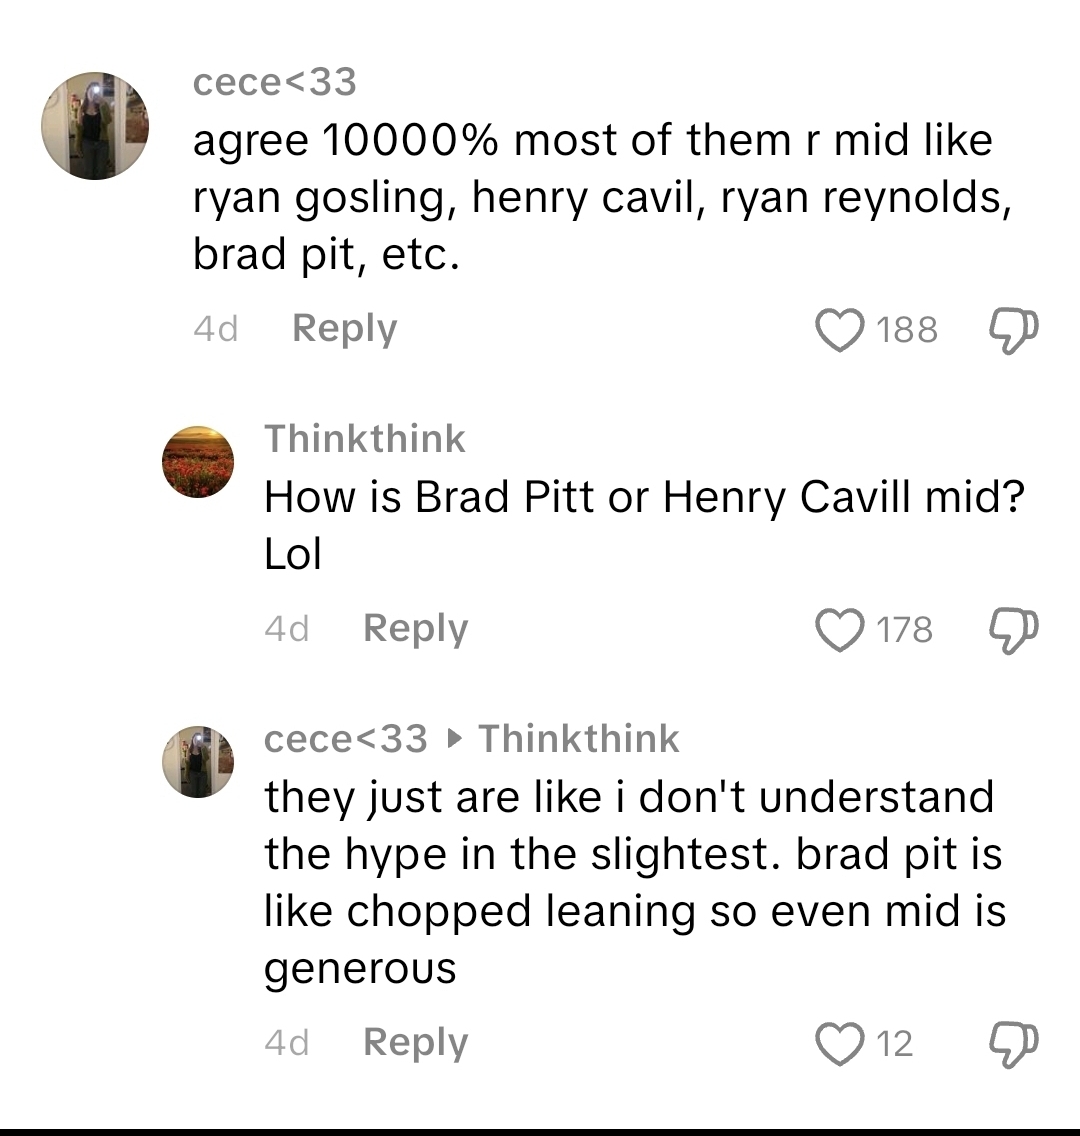The width and height of the screenshot is (1080, 1136).
Task: Tap the 12 likes count
Action: (894, 1044)
